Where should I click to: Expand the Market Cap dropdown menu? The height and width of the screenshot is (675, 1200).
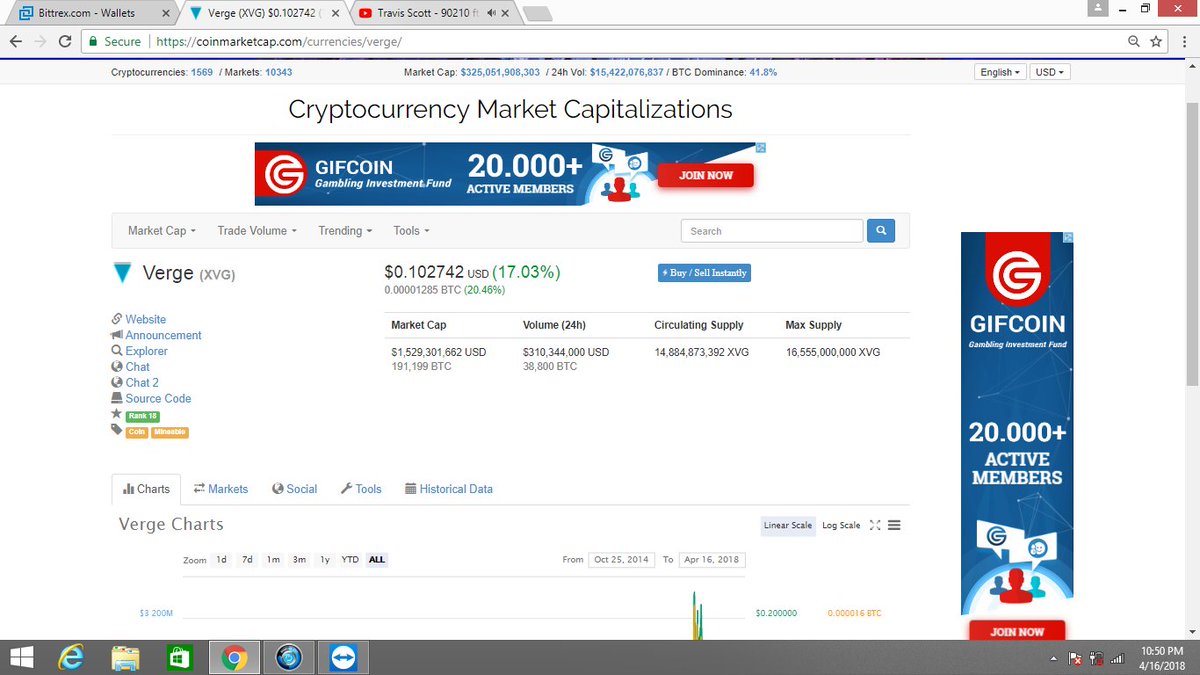162,231
